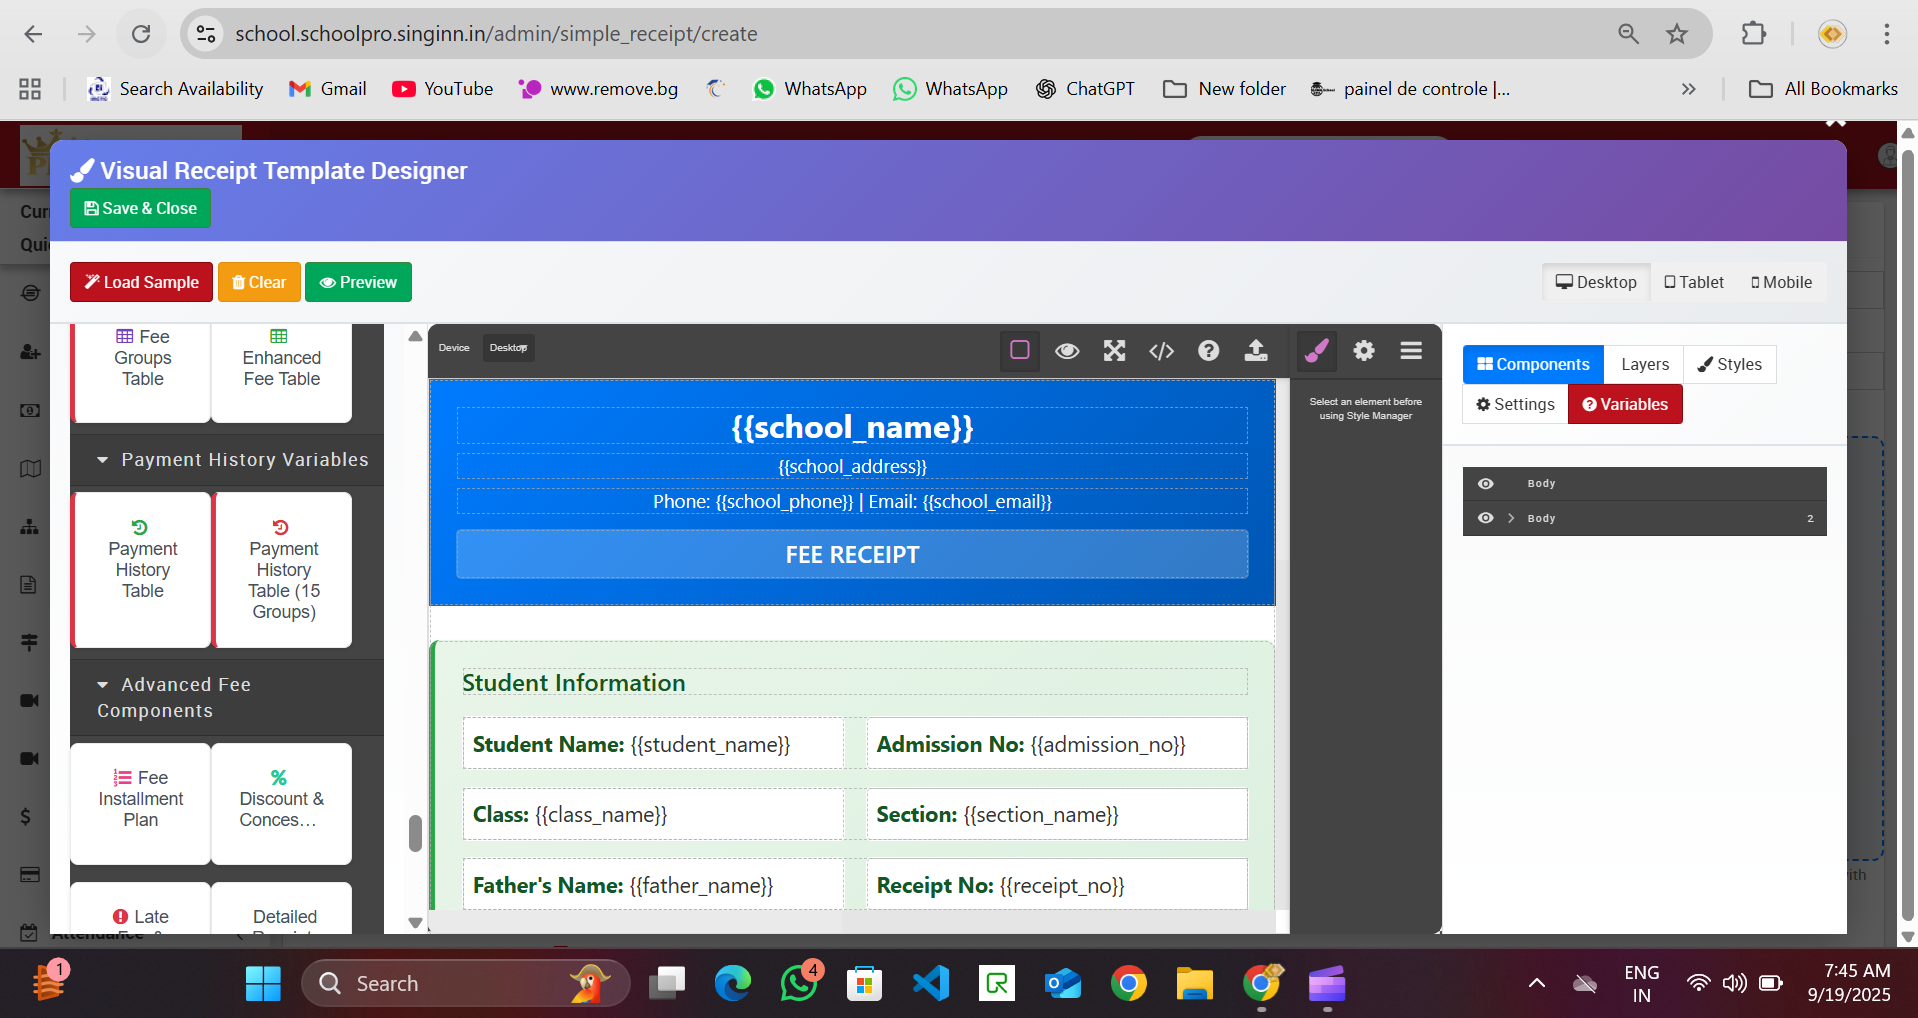Click the eye preview icon in editor toolbar
The width and height of the screenshot is (1918, 1018).
(1067, 351)
